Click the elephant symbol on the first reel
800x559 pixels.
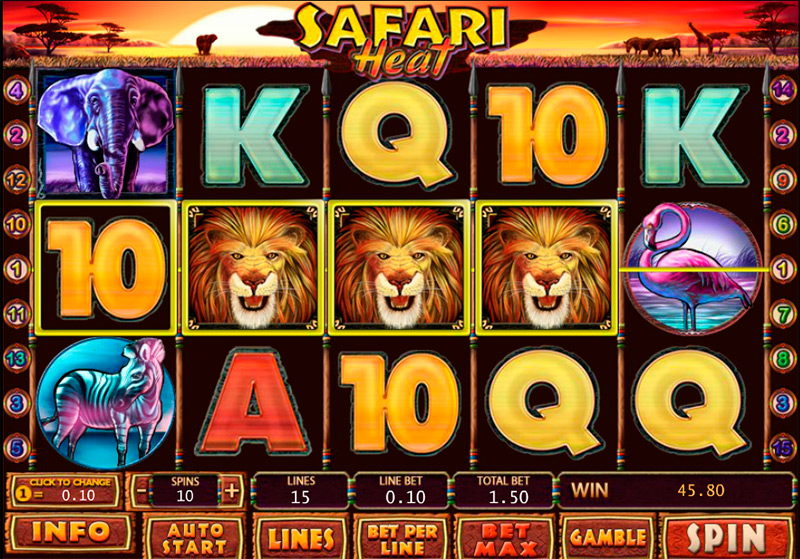tap(106, 134)
